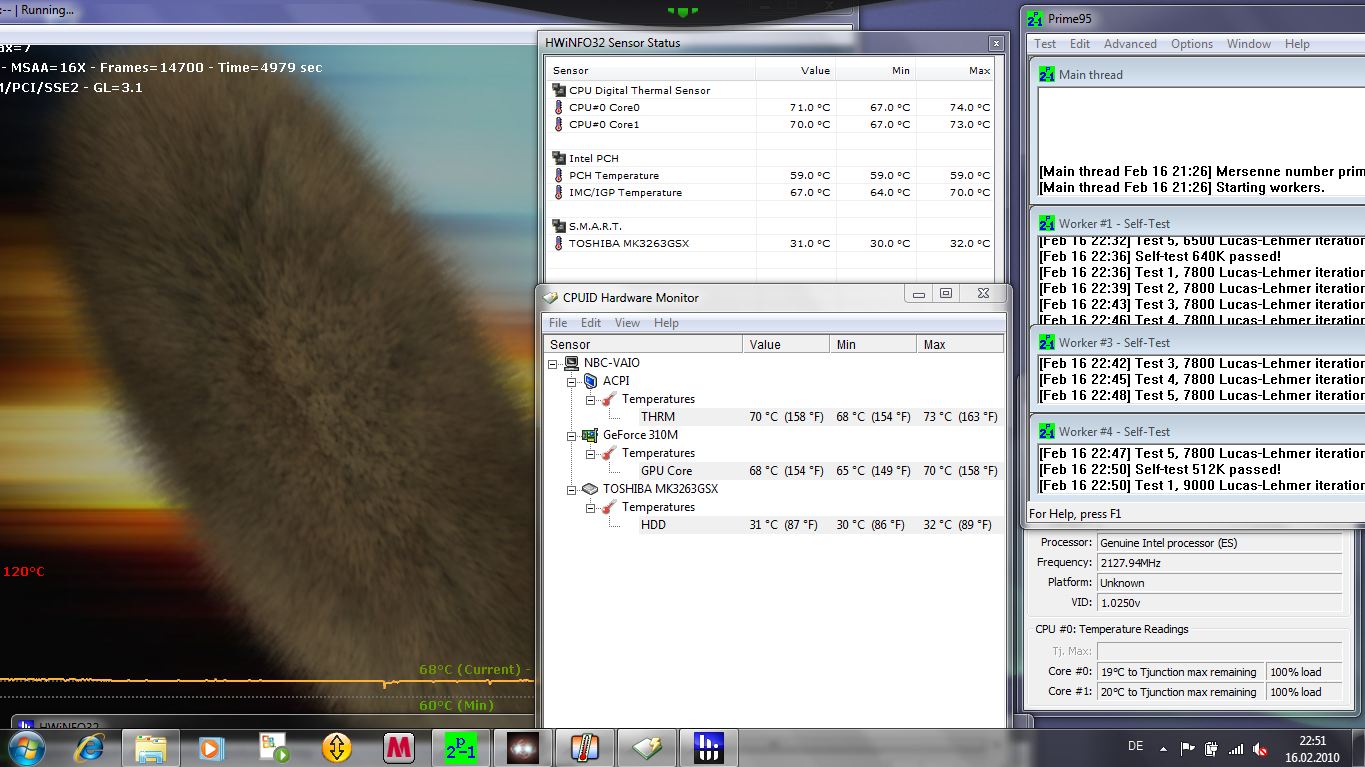The height and width of the screenshot is (767, 1365).
Task: Collapse the NBC-VAIO root tree node
Action: [x=554, y=364]
